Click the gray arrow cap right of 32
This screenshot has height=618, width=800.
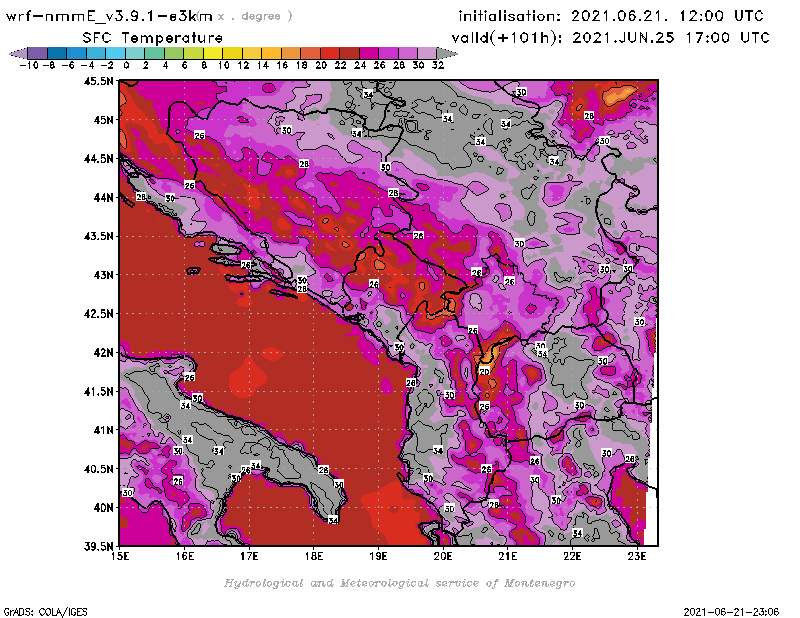[x=447, y=53]
